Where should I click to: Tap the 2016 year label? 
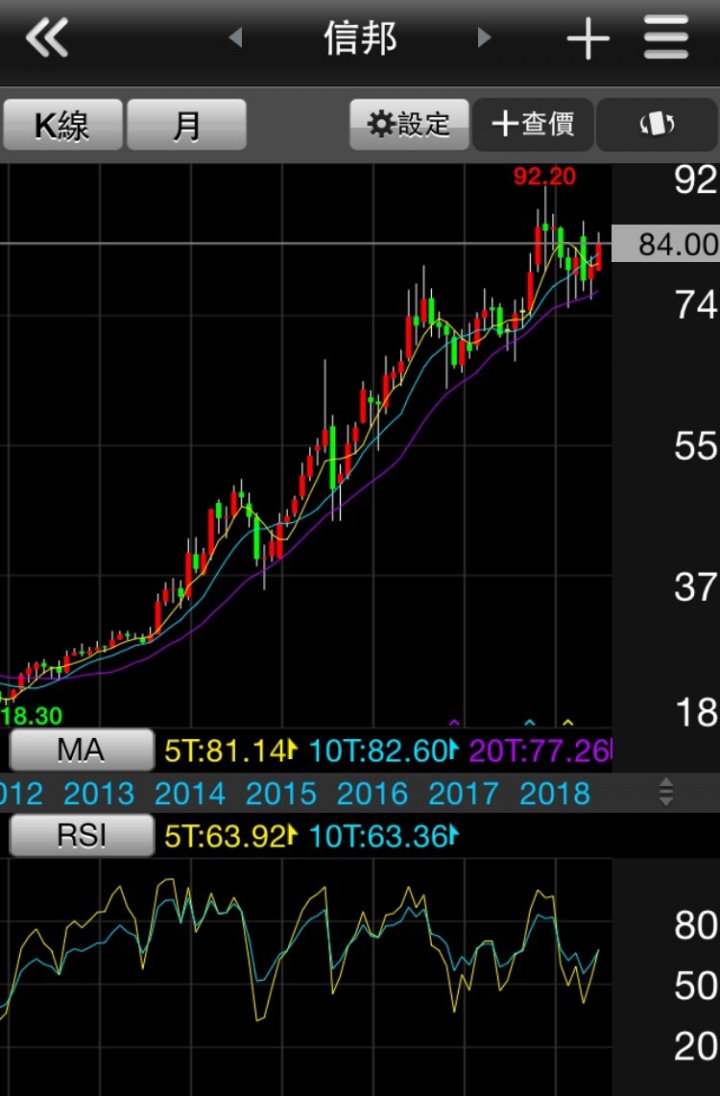tap(373, 793)
